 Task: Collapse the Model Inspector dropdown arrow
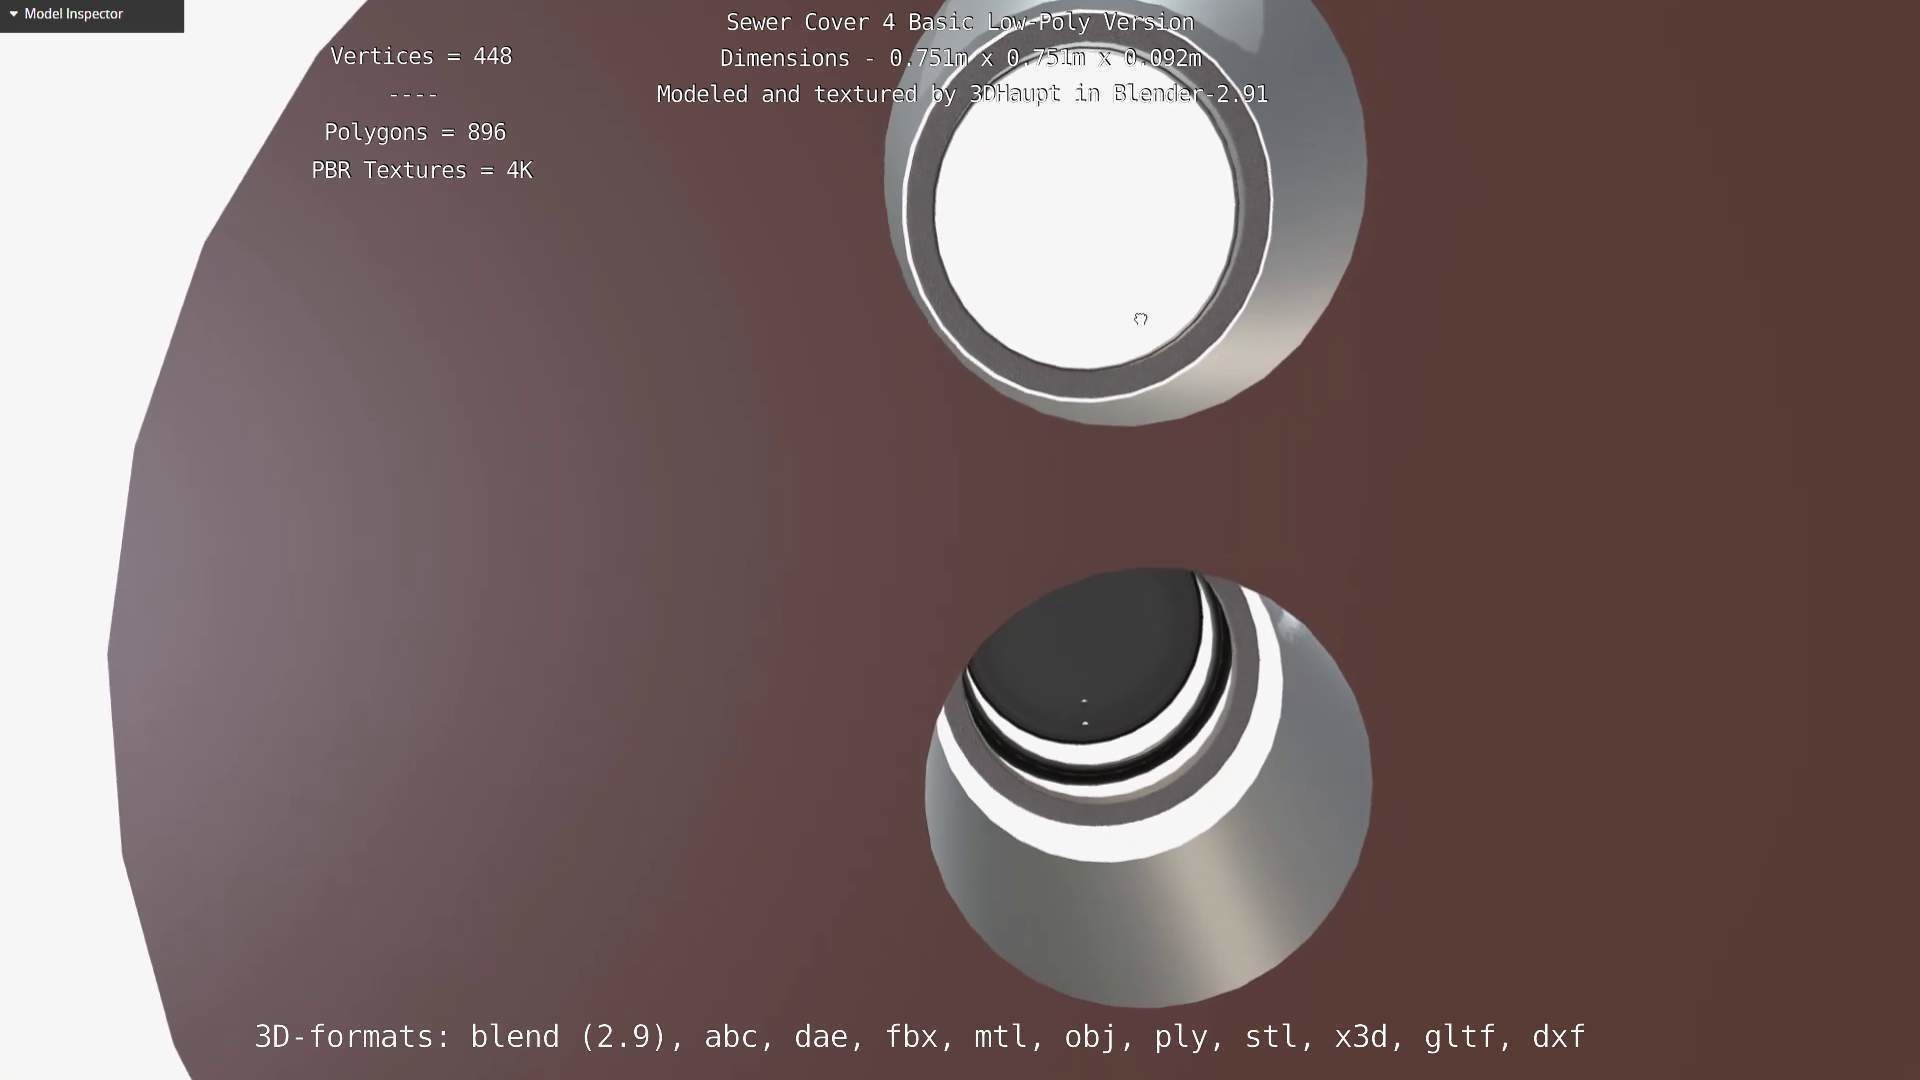[13, 14]
